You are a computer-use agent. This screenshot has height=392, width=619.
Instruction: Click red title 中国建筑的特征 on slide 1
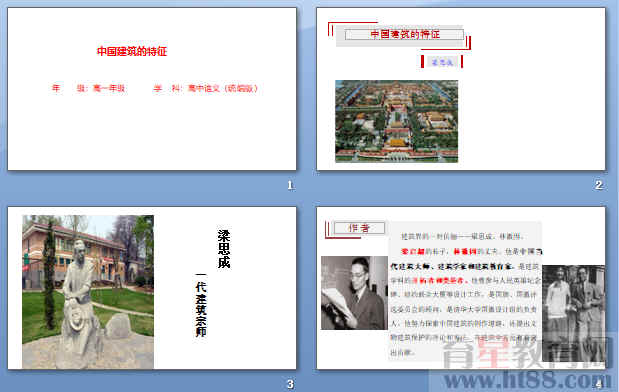point(132,51)
